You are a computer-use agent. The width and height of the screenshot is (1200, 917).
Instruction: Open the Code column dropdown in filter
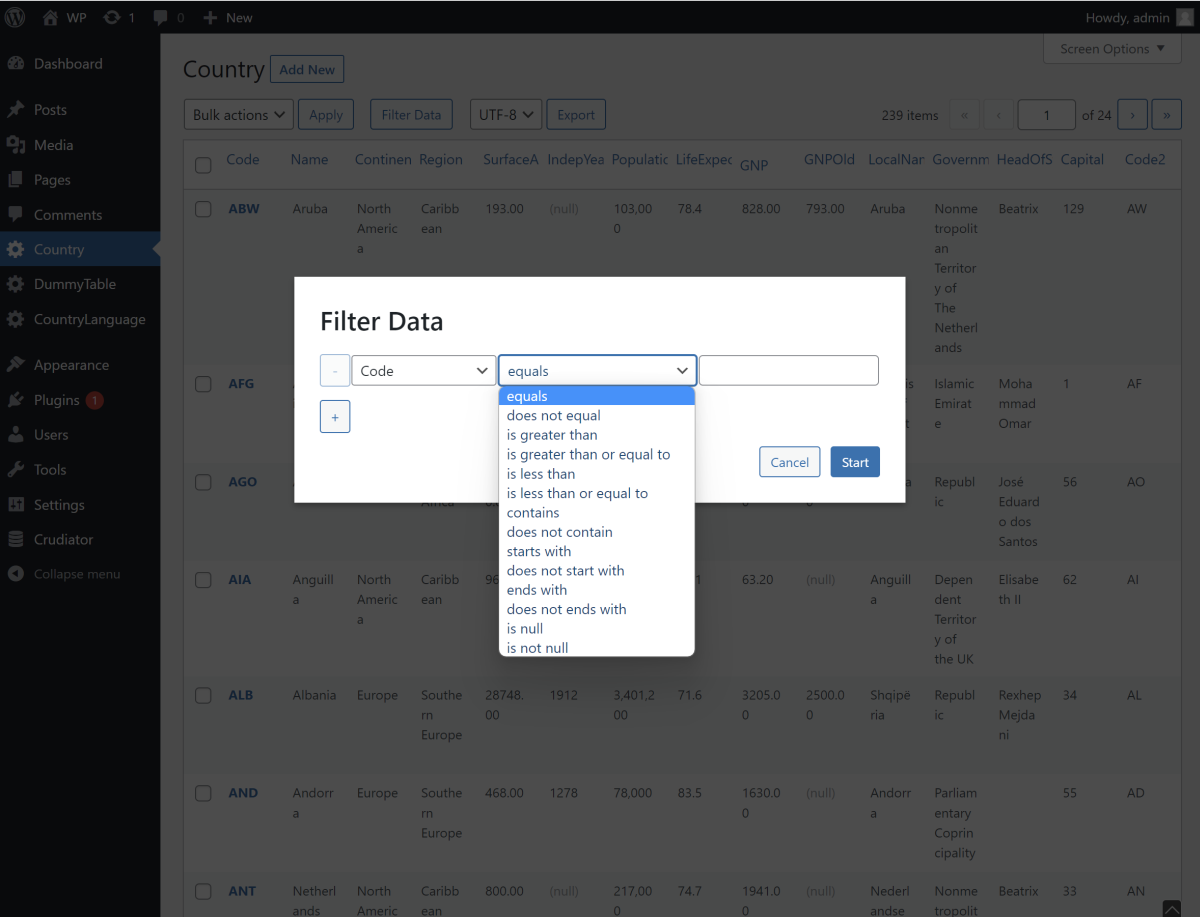tap(424, 370)
